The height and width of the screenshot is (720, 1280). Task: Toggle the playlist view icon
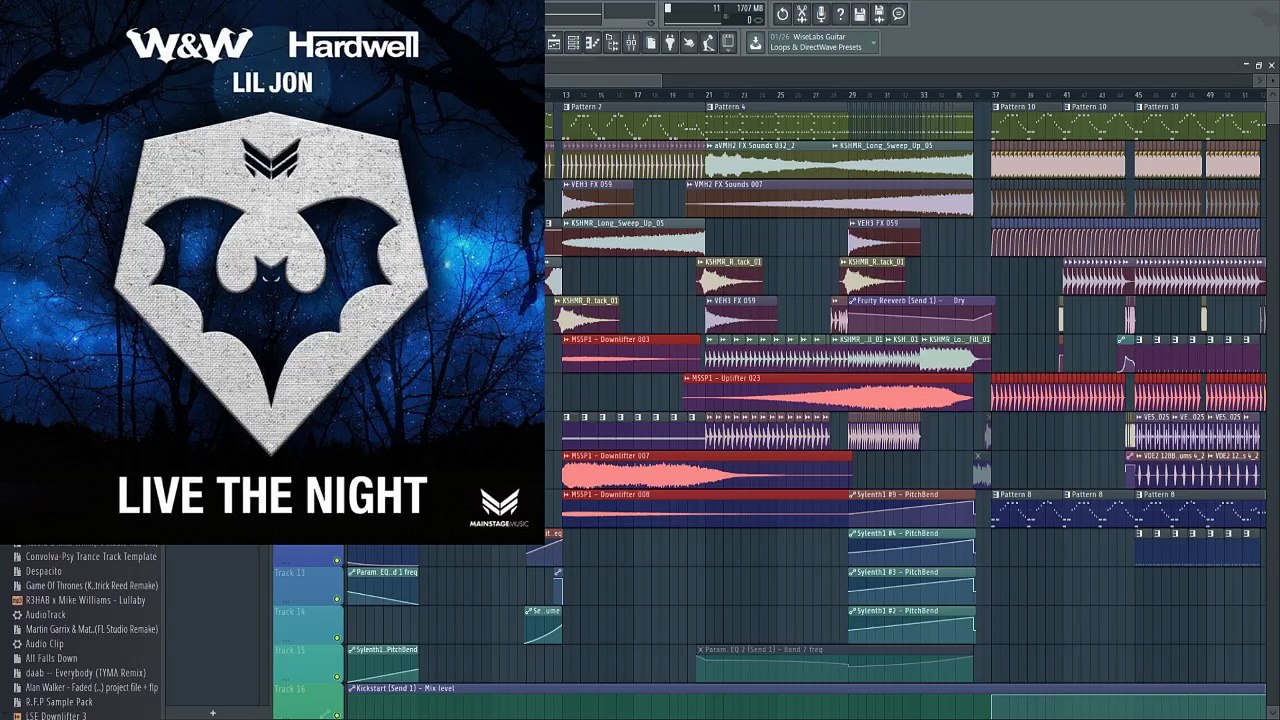point(554,43)
